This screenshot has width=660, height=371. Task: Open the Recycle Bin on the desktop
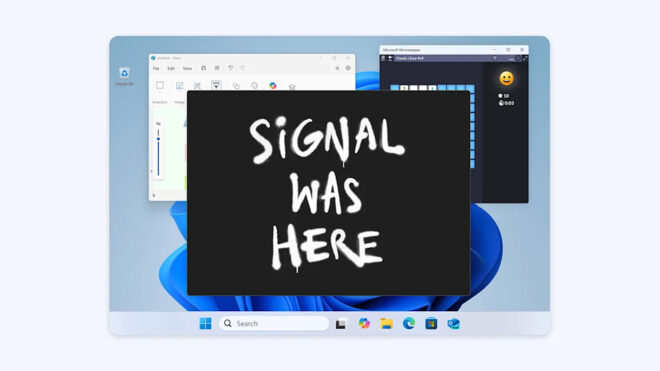(x=124, y=76)
